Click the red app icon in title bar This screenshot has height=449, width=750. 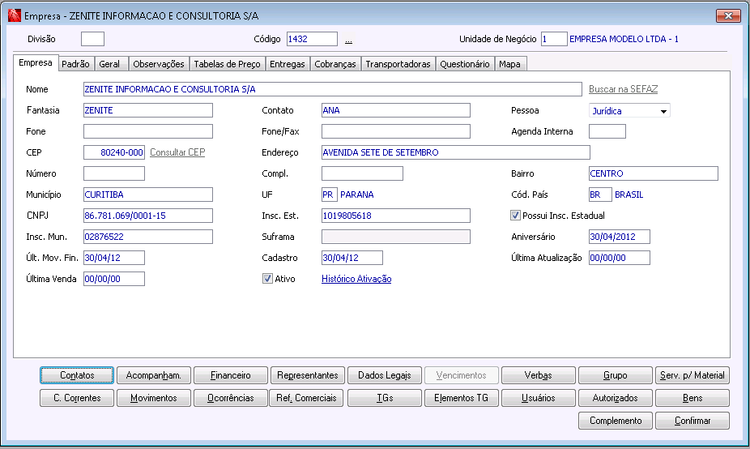click(14, 16)
